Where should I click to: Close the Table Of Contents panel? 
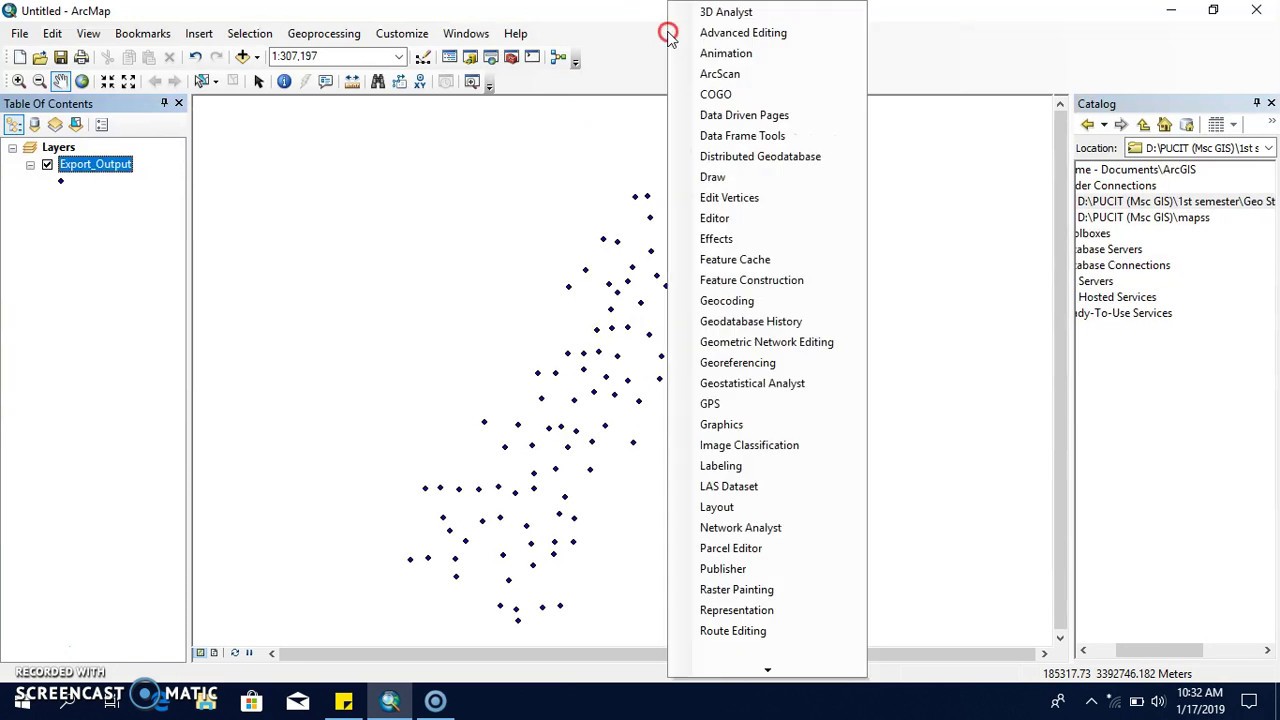click(x=179, y=103)
